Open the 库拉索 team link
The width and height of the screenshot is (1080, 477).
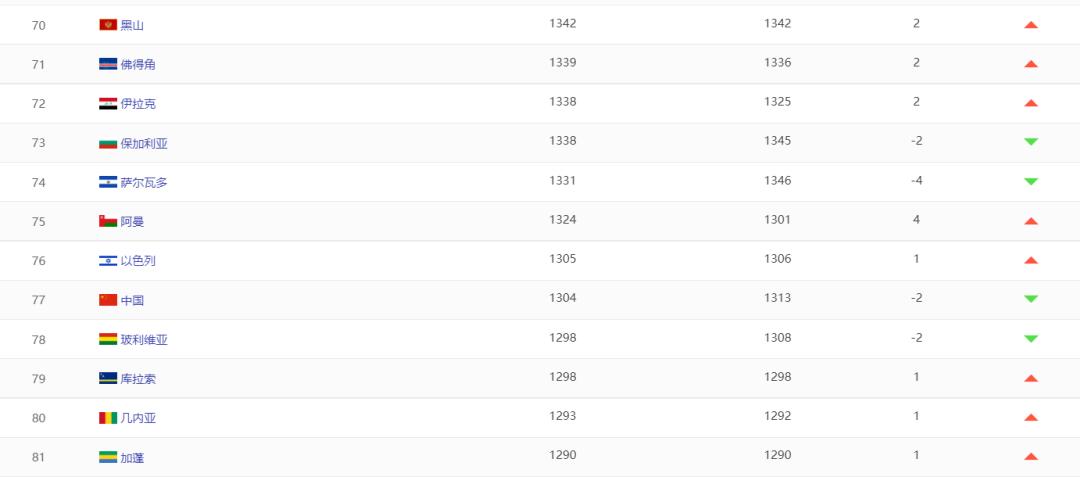coord(138,379)
